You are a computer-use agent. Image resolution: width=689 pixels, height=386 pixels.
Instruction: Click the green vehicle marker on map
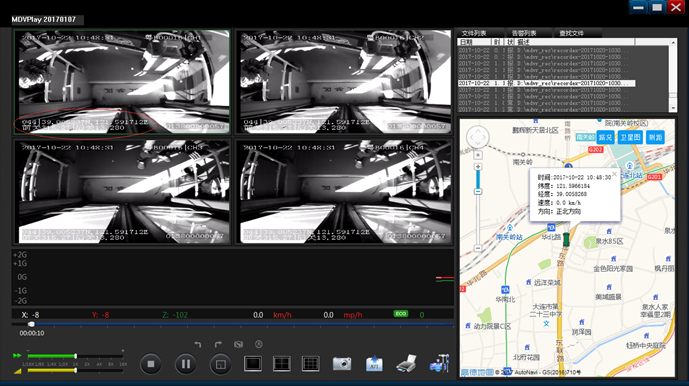pyautogui.click(x=566, y=239)
